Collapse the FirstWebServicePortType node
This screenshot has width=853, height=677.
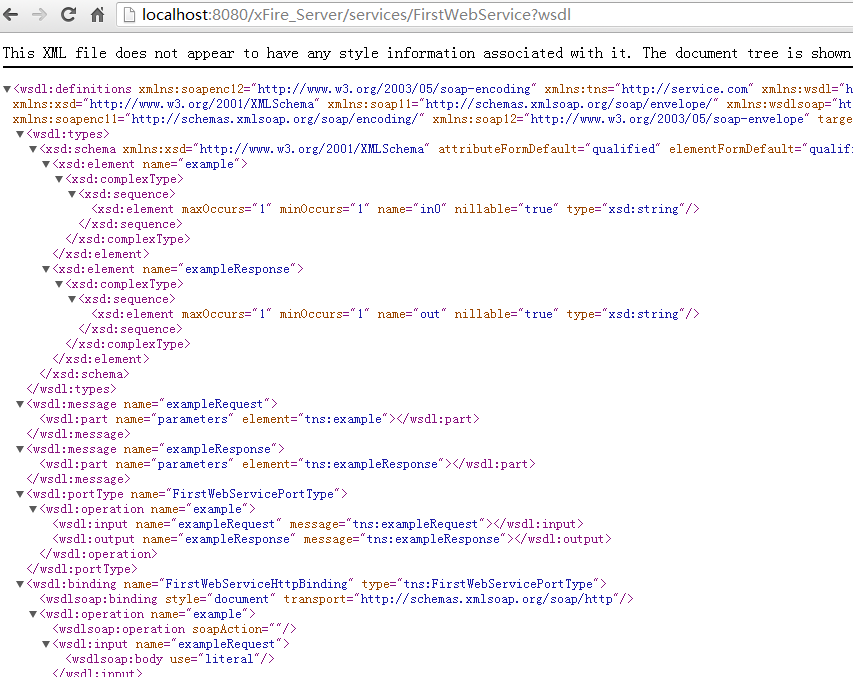click(x=19, y=494)
